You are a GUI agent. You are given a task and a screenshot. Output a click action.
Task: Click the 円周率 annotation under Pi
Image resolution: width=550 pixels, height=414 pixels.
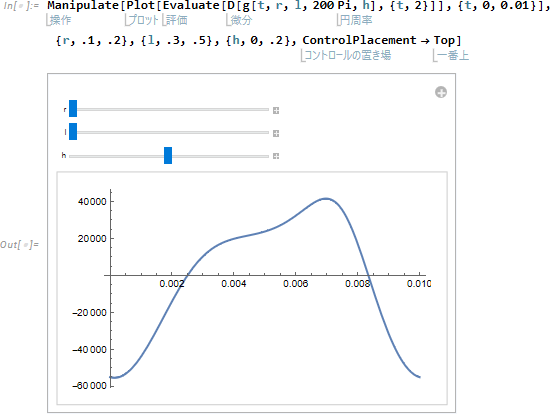(356, 20)
